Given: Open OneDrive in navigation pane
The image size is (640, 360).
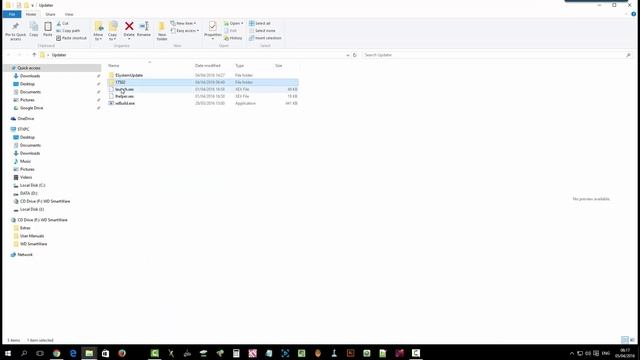Looking at the screenshot, I should coord(26,119).
